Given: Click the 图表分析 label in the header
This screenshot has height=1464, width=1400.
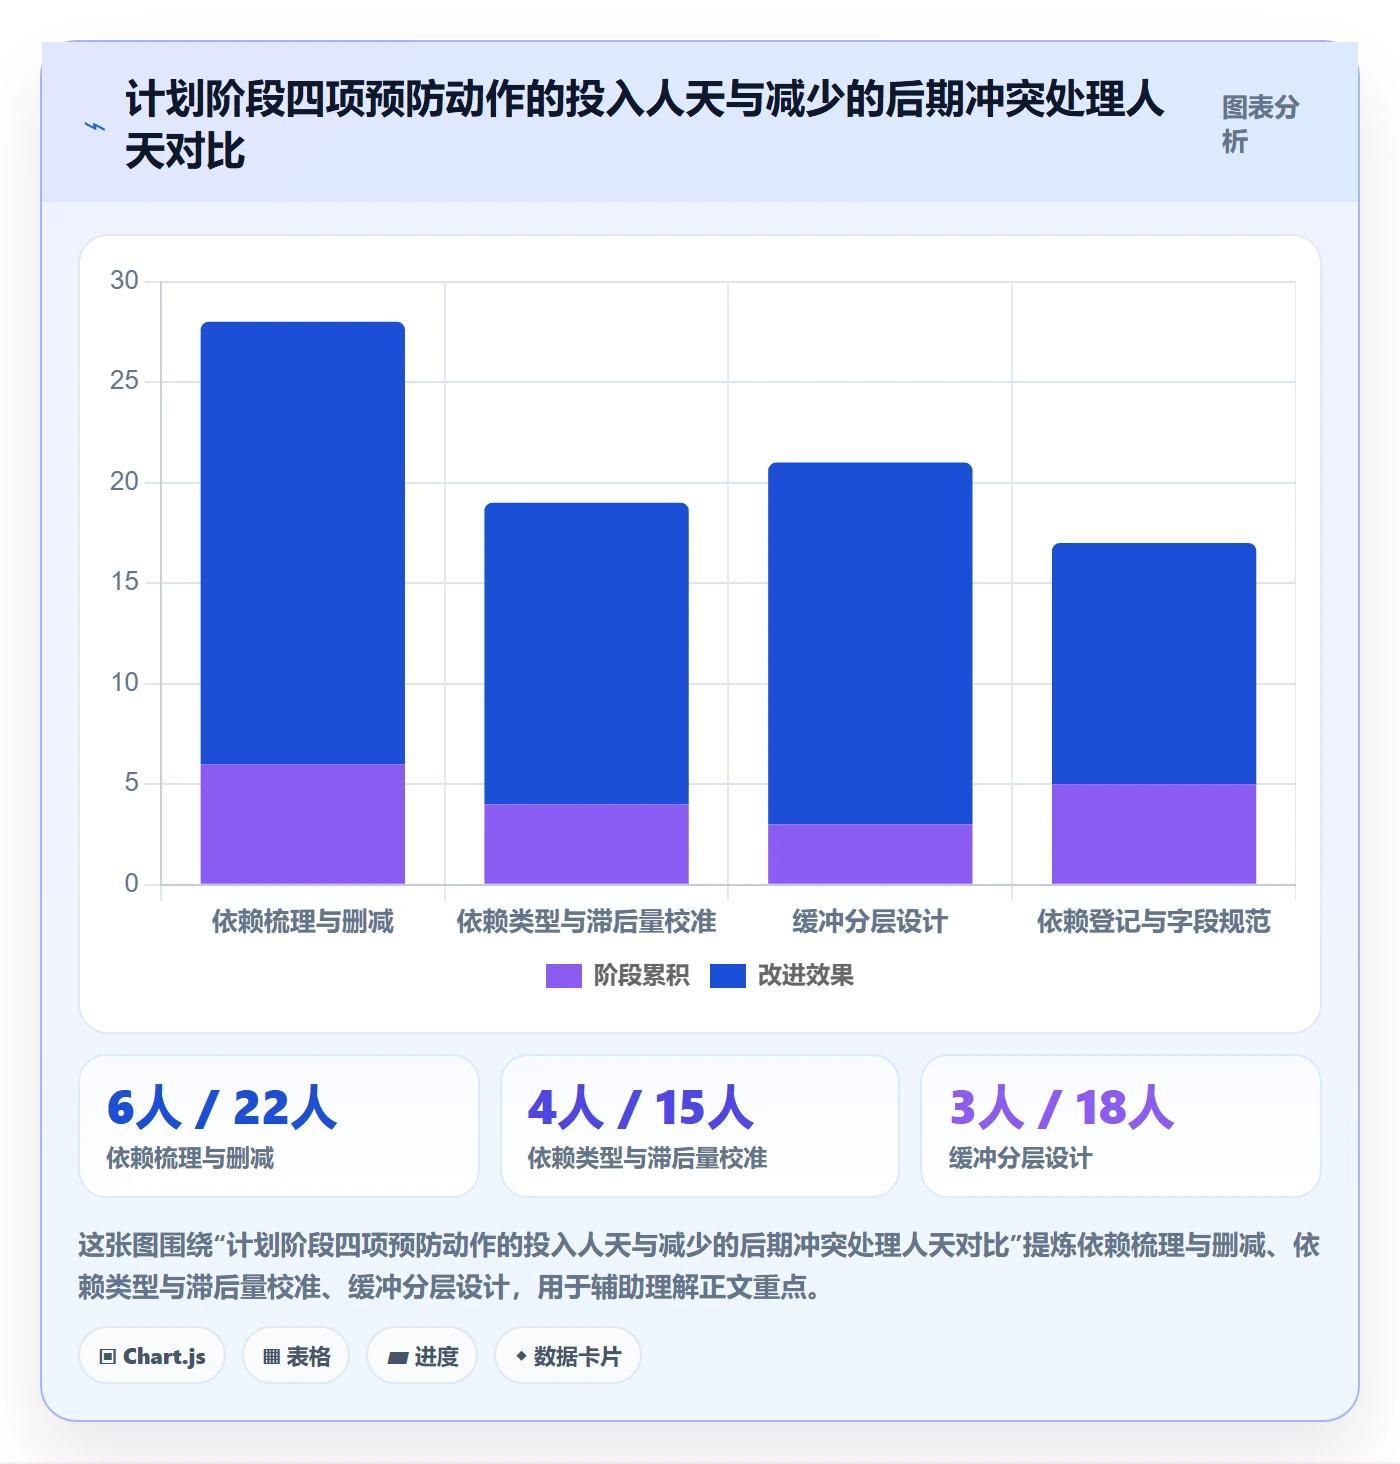Looking at the screenshot, I should [x=1260, y=124].
